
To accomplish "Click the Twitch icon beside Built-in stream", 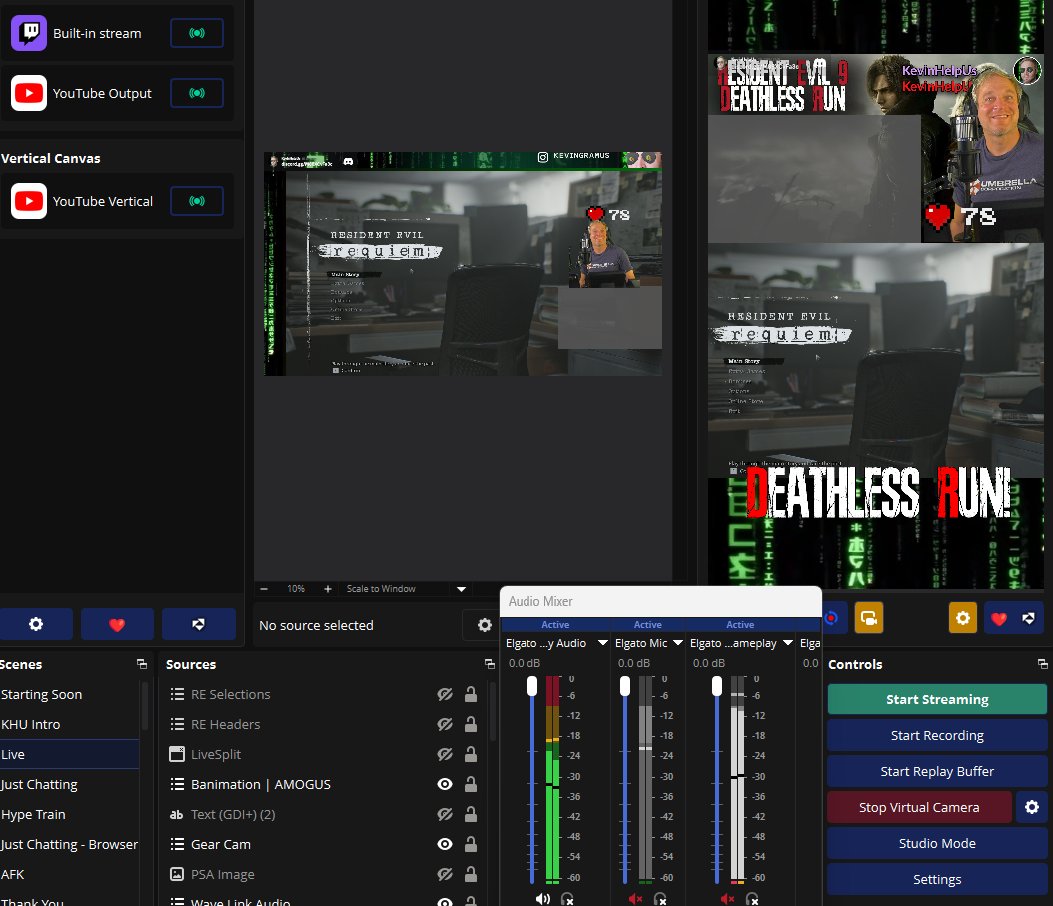I will coord(29,33).
